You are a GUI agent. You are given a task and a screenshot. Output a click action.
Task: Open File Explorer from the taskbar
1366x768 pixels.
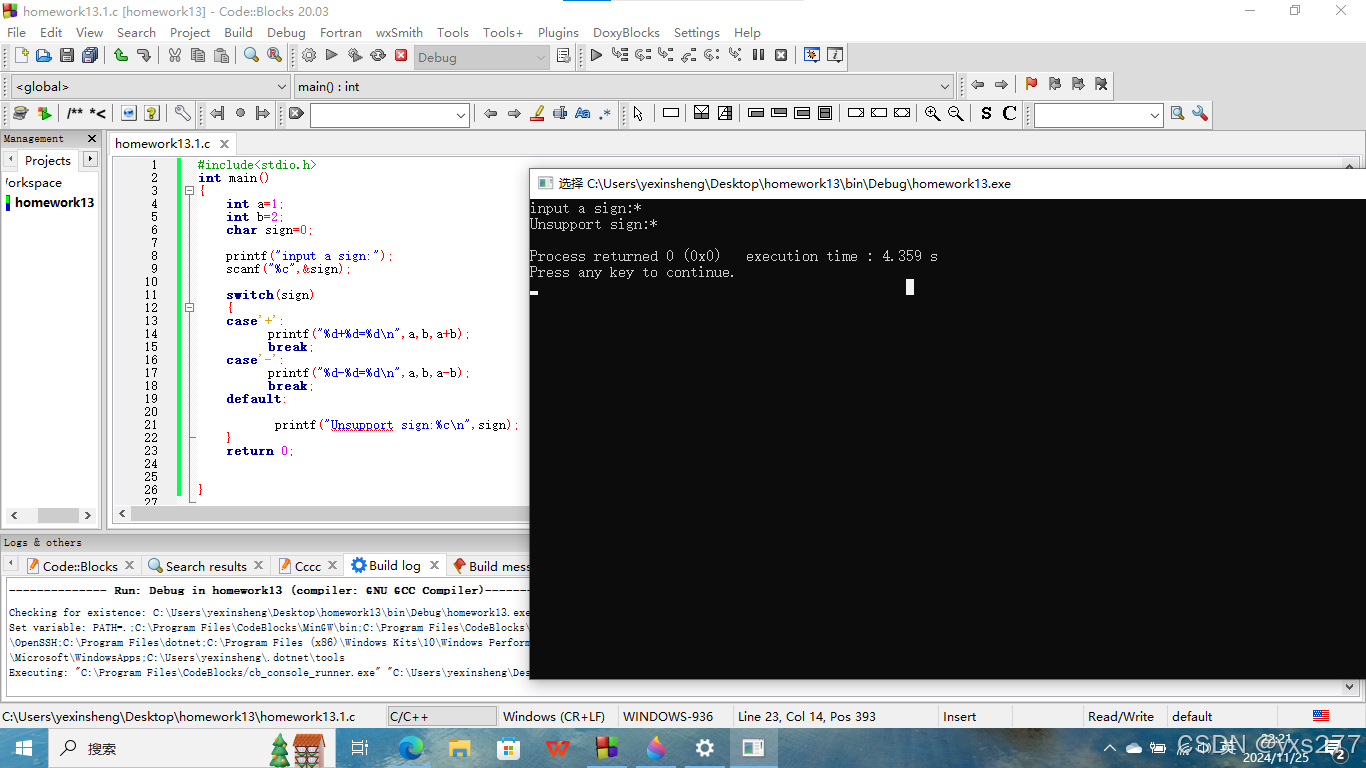(460, 748)
